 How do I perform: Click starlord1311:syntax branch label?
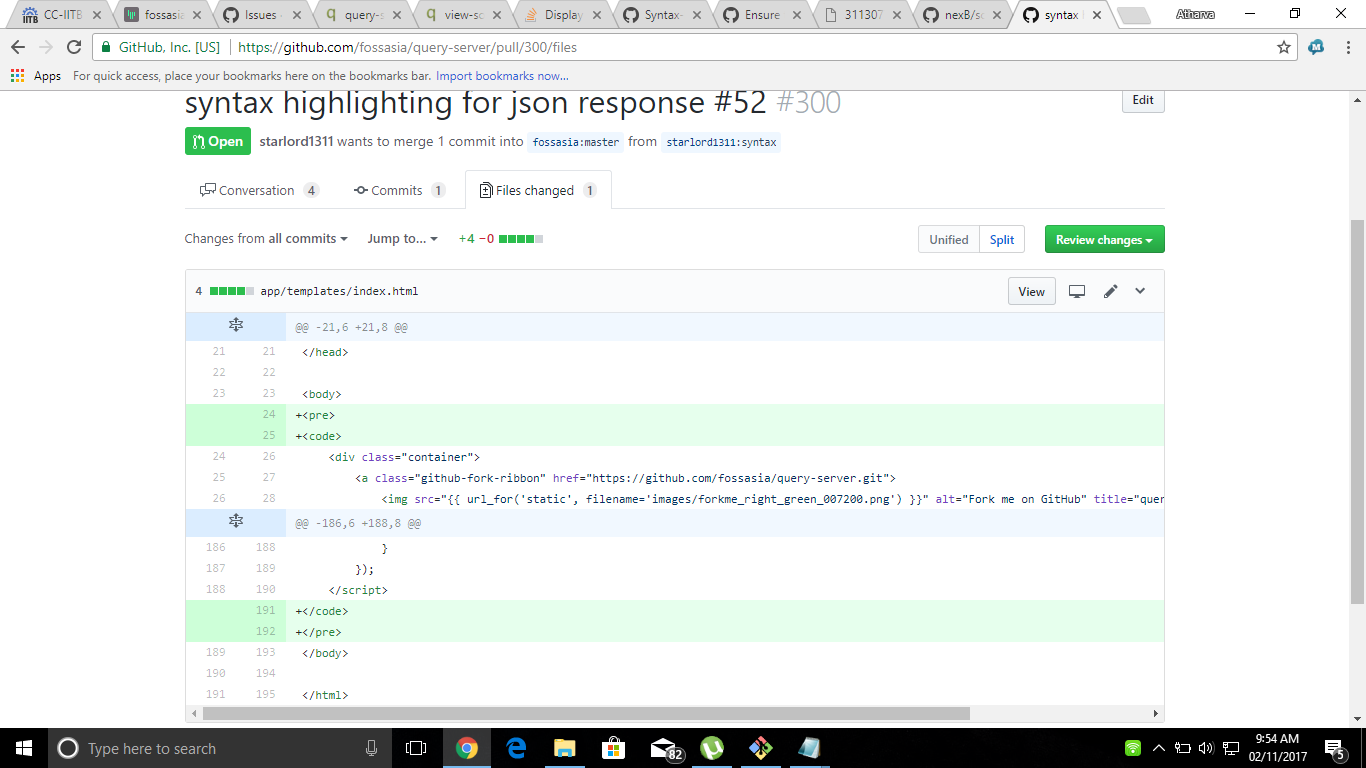point(721,142)
